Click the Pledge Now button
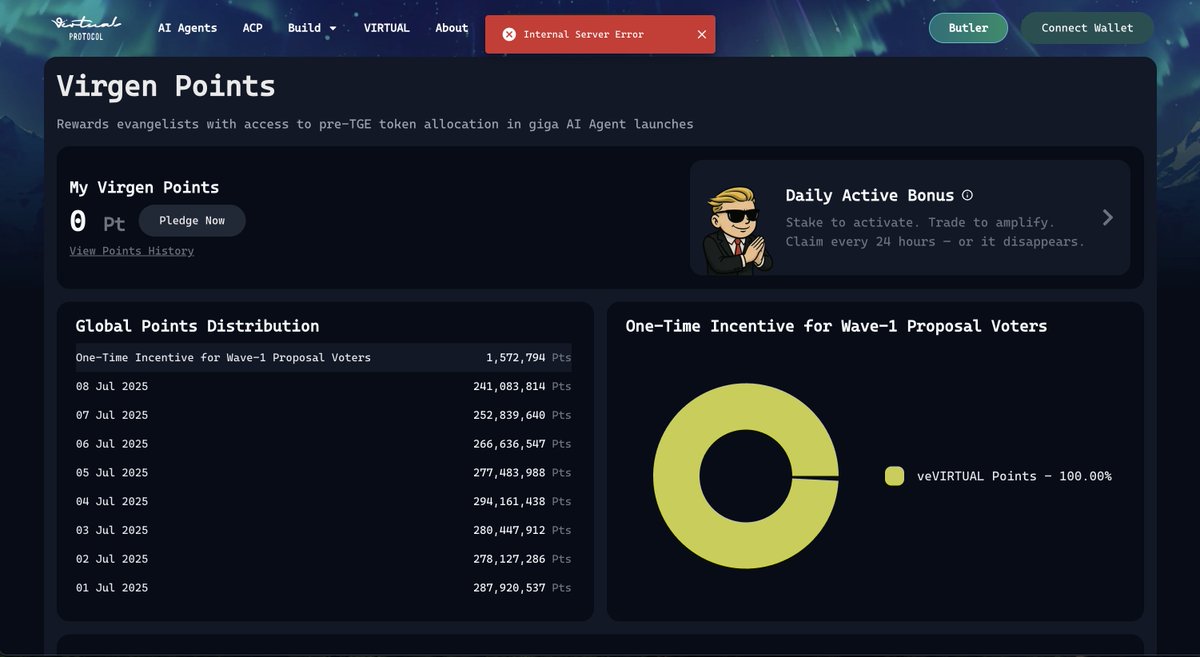 pos(192,221)
